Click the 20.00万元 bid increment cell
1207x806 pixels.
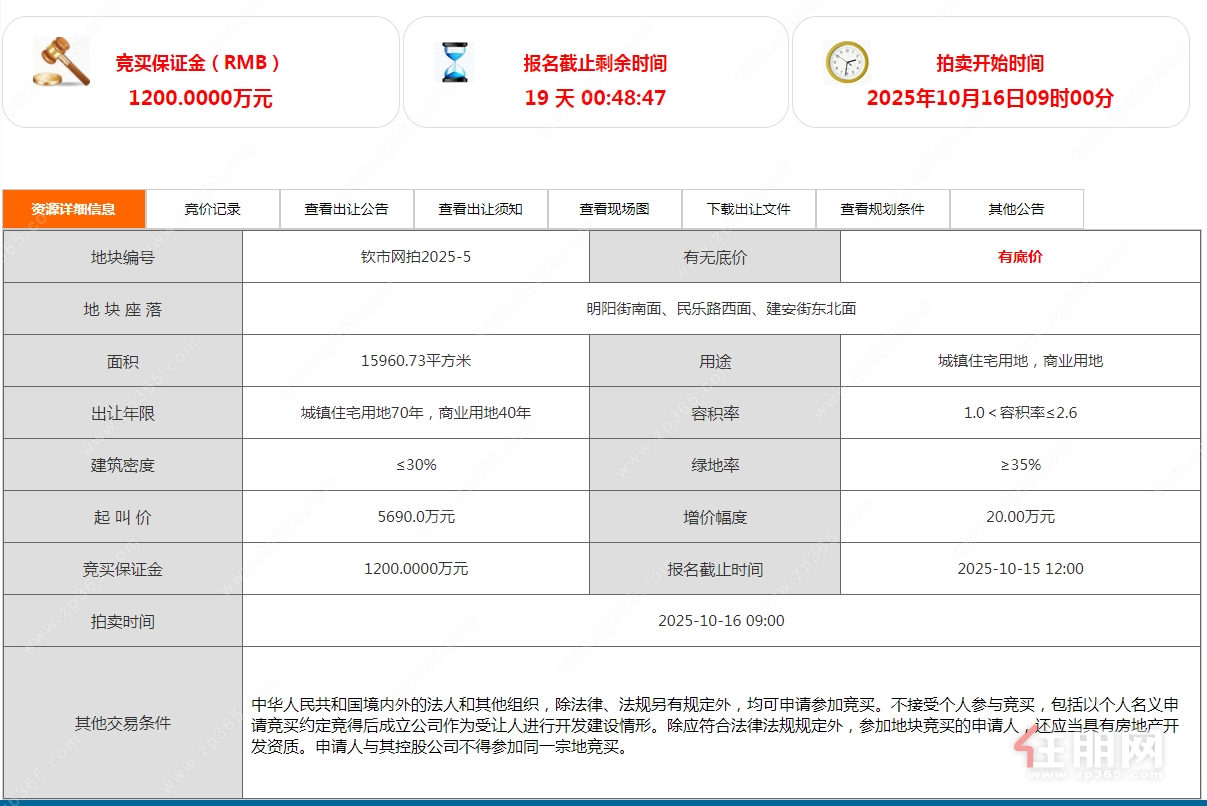tap(1020, 517)
